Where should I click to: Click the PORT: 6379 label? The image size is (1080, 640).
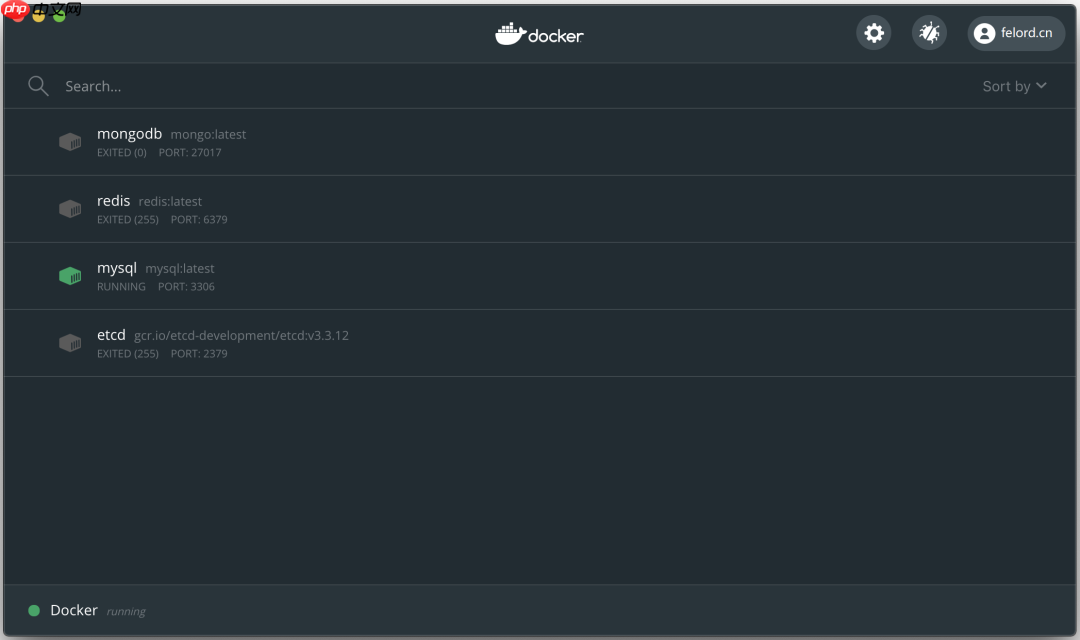(x=199, y=219)
